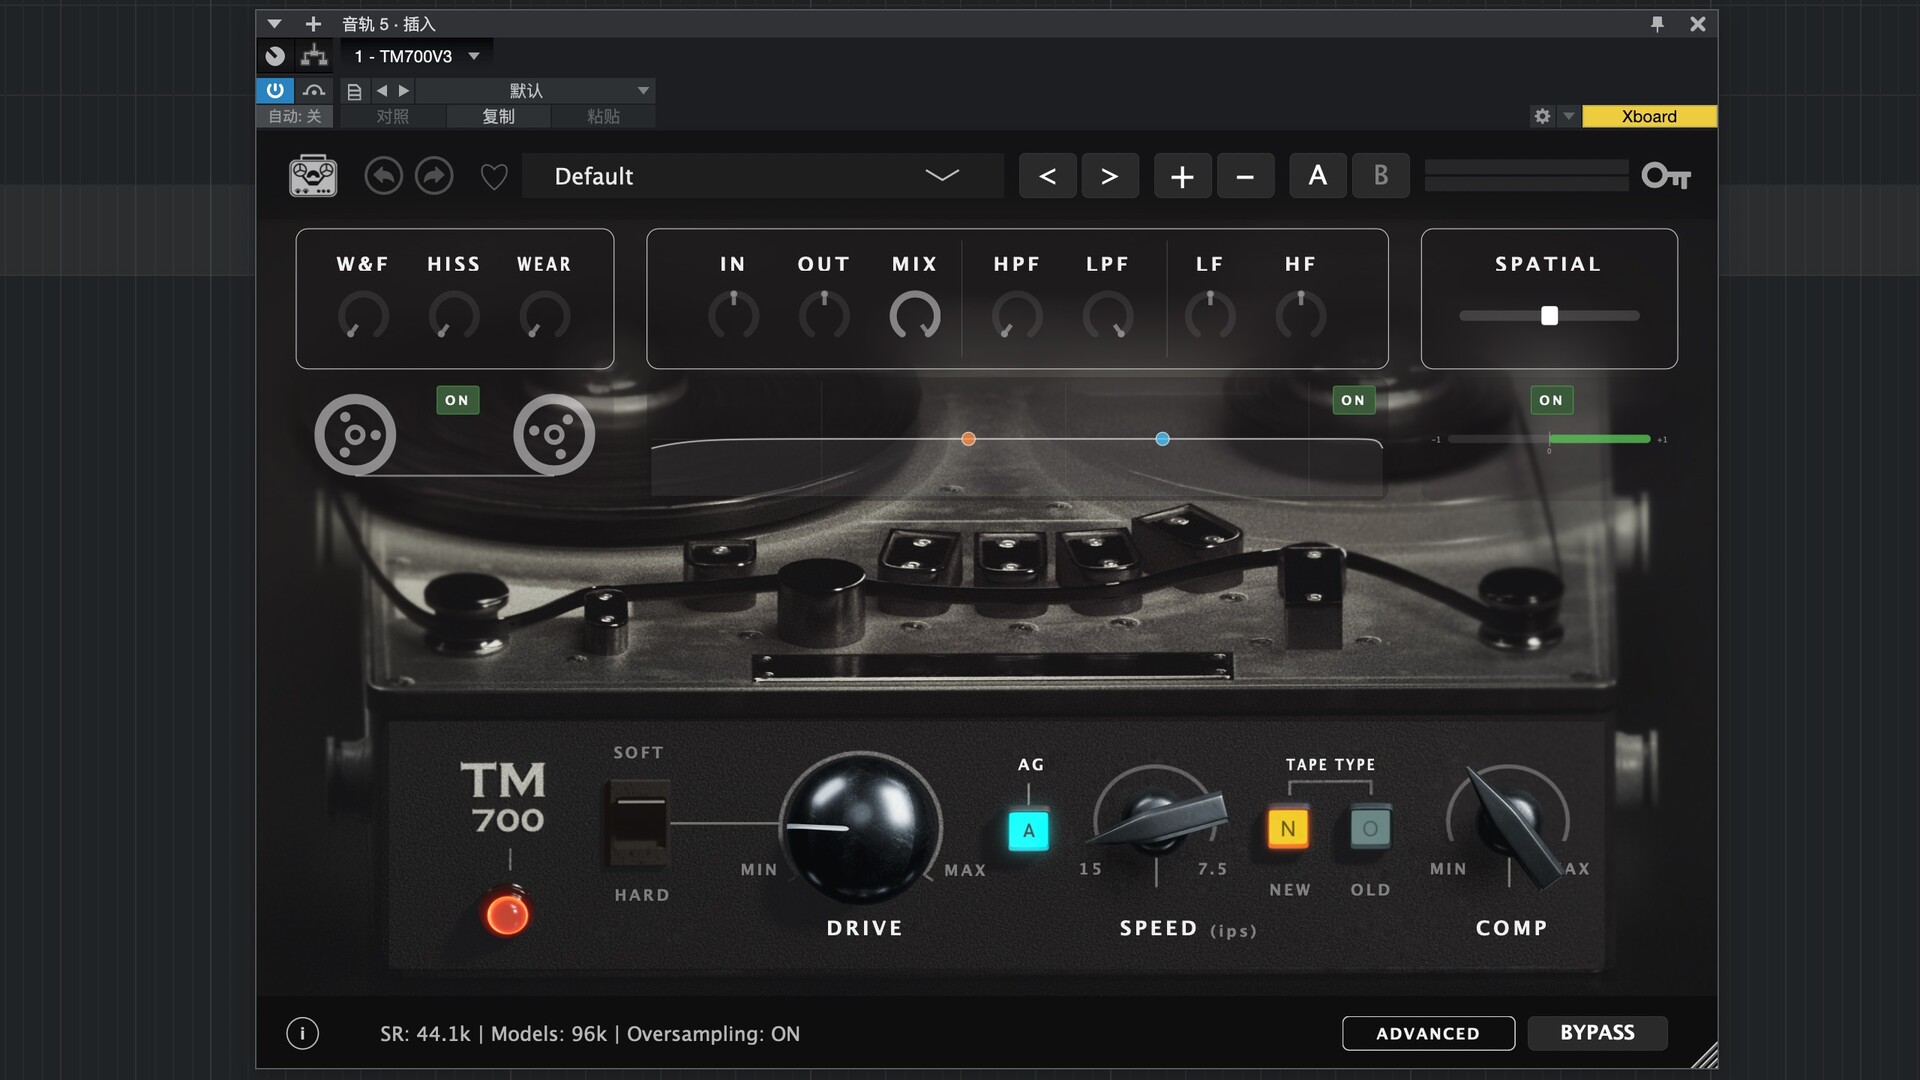Screen dimensions: 1920x1080
Task: Open the 默认 preset dropdown
Action: 643,90
